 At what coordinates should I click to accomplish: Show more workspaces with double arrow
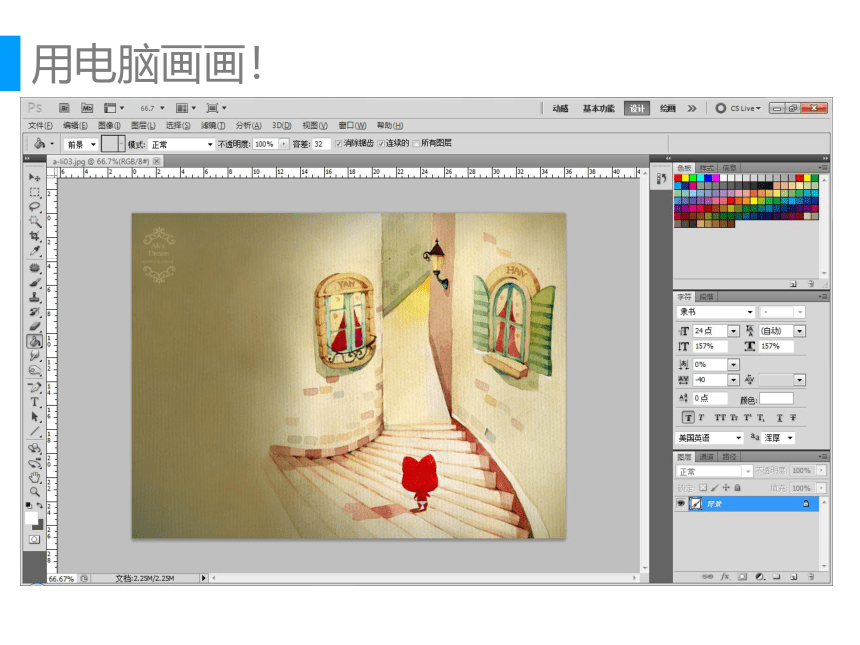692,108
